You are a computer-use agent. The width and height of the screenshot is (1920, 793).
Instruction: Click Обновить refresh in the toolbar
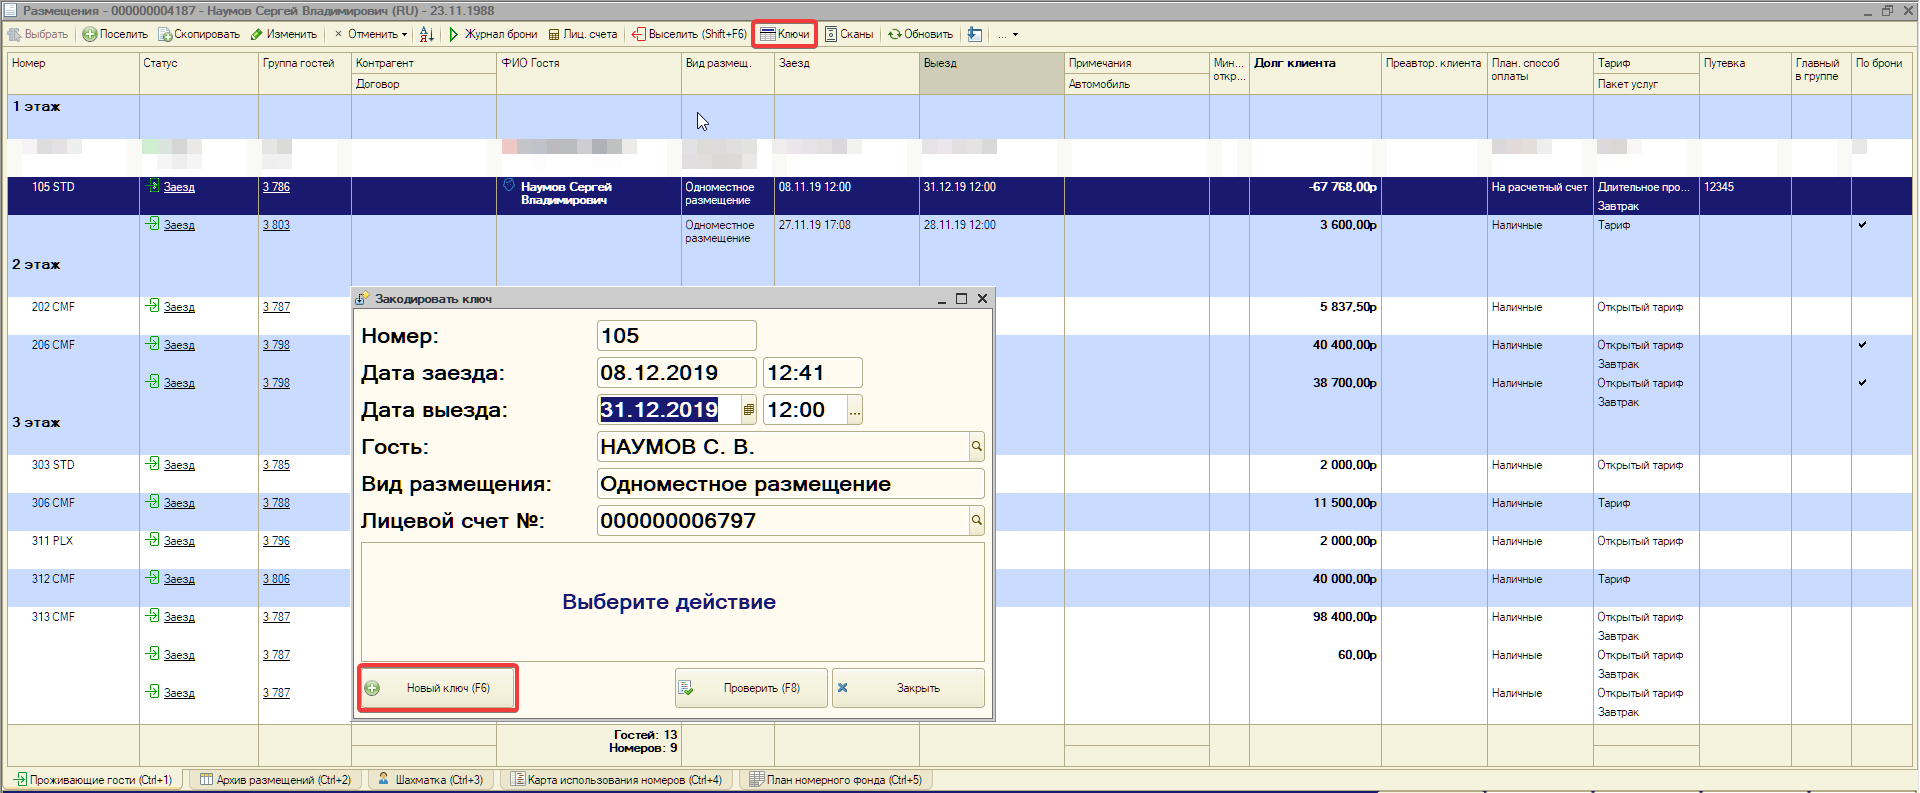tap(921, 34)
